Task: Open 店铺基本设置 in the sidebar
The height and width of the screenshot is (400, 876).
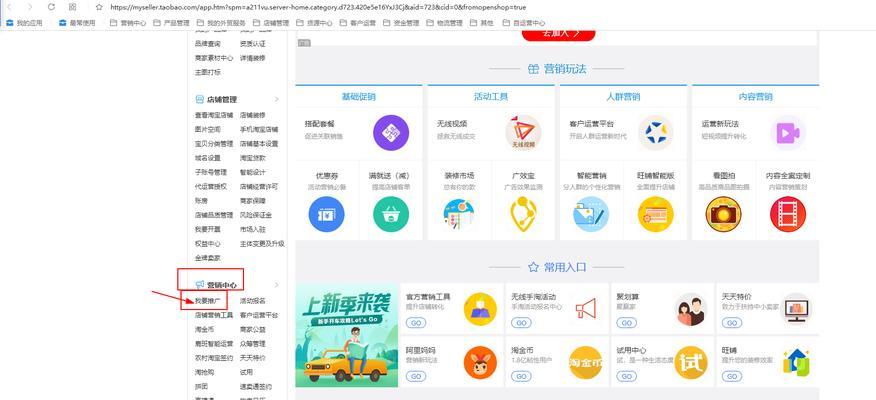Action: [259, 144]
